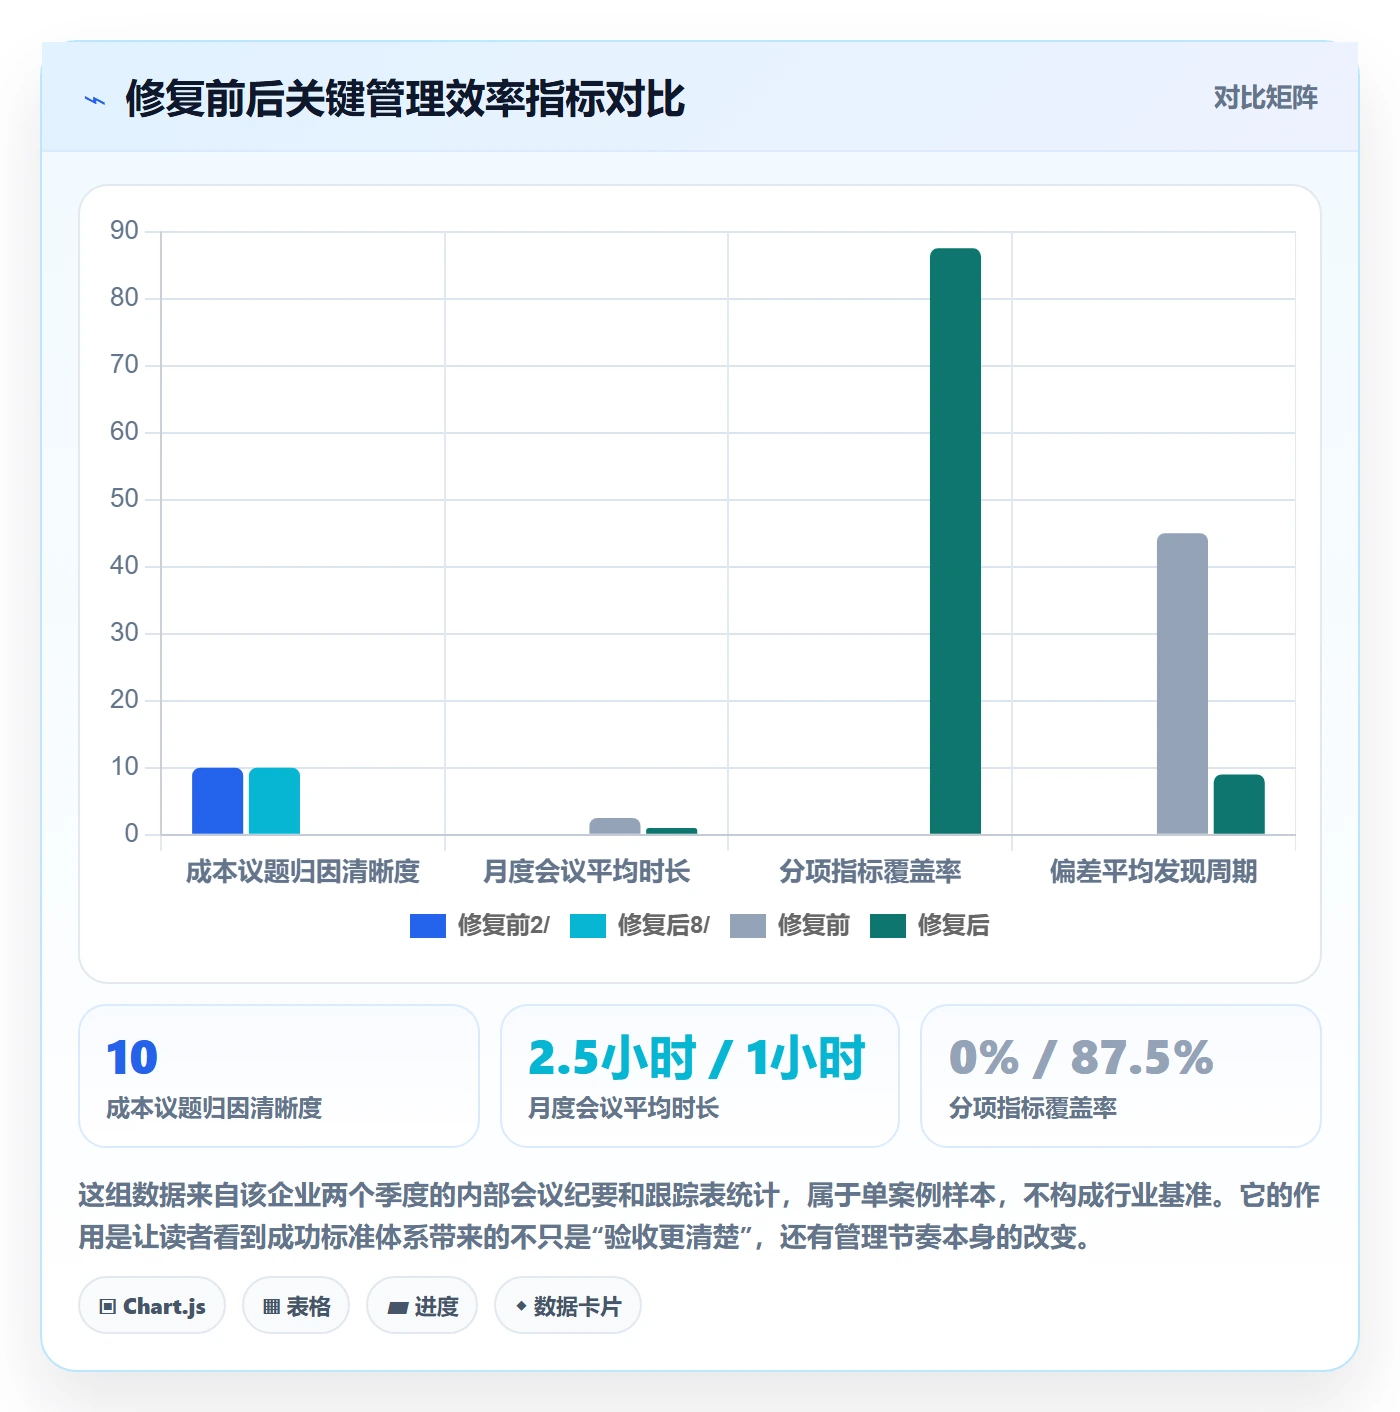Viewport: 1400px width, 1412px height.
Task: Open the Chart.js tag chip
Action: [152, 1306]
